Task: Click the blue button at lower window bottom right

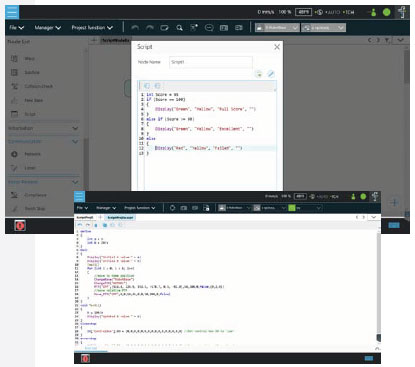Action: 369,358
